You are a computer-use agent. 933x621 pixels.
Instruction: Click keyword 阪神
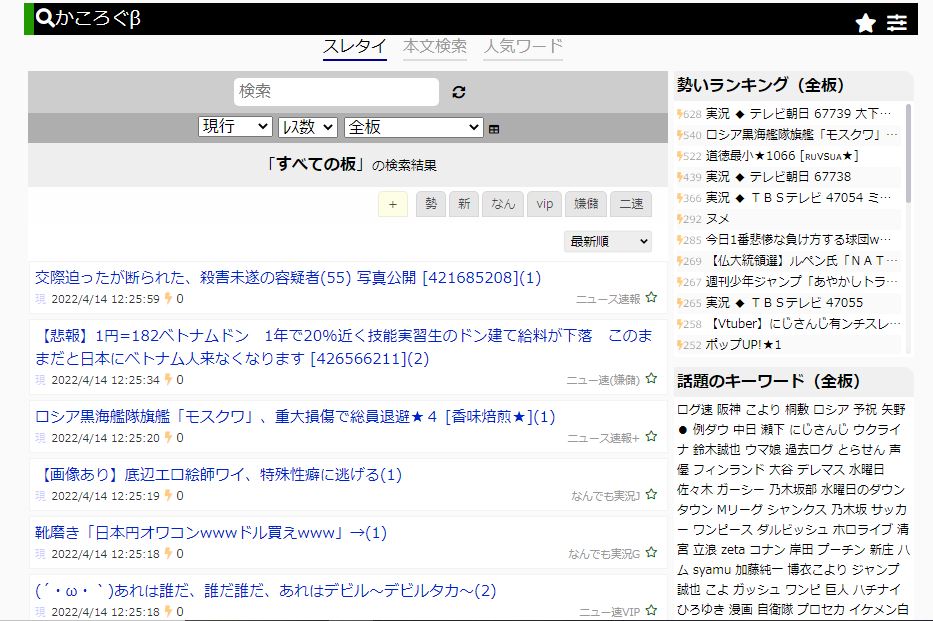tap(728, 409)
